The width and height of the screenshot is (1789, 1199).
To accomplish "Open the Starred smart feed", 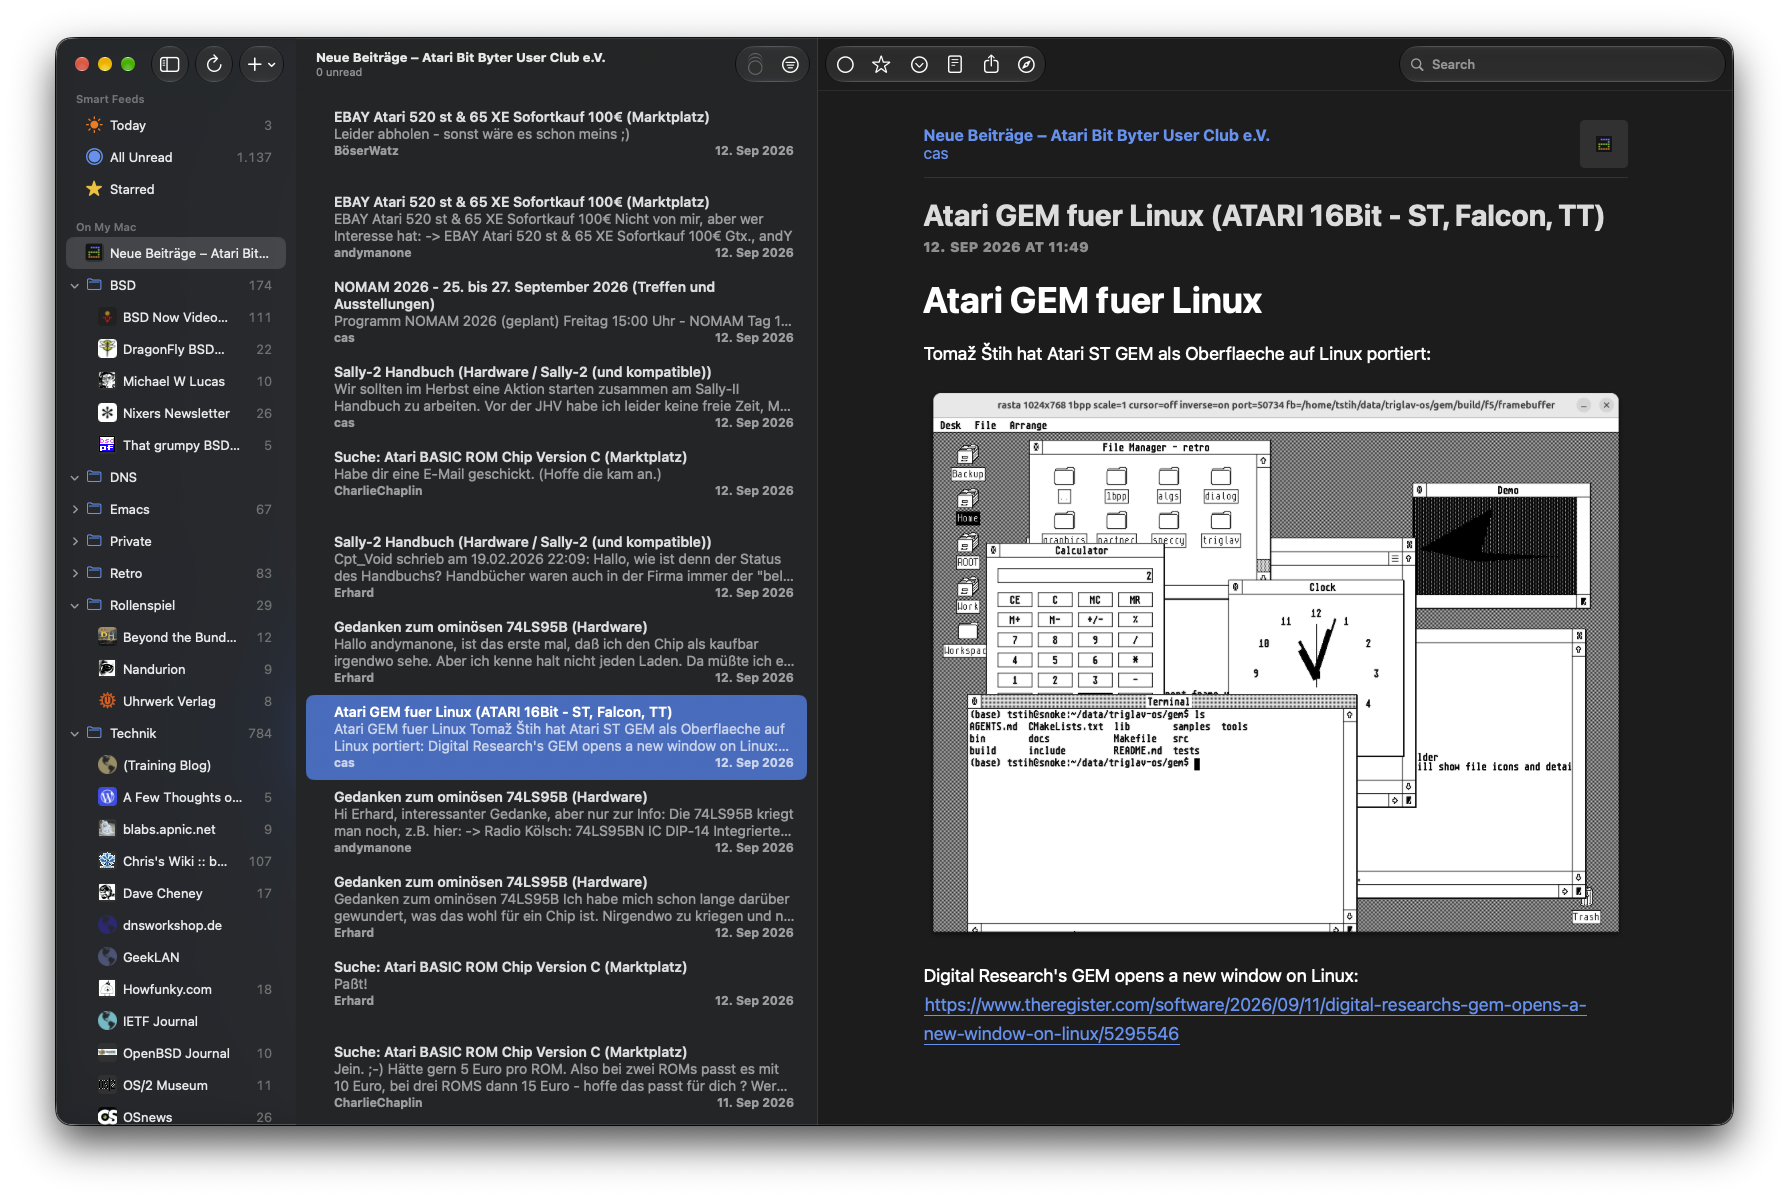I will pyautogui.click(x=176, y=189).
